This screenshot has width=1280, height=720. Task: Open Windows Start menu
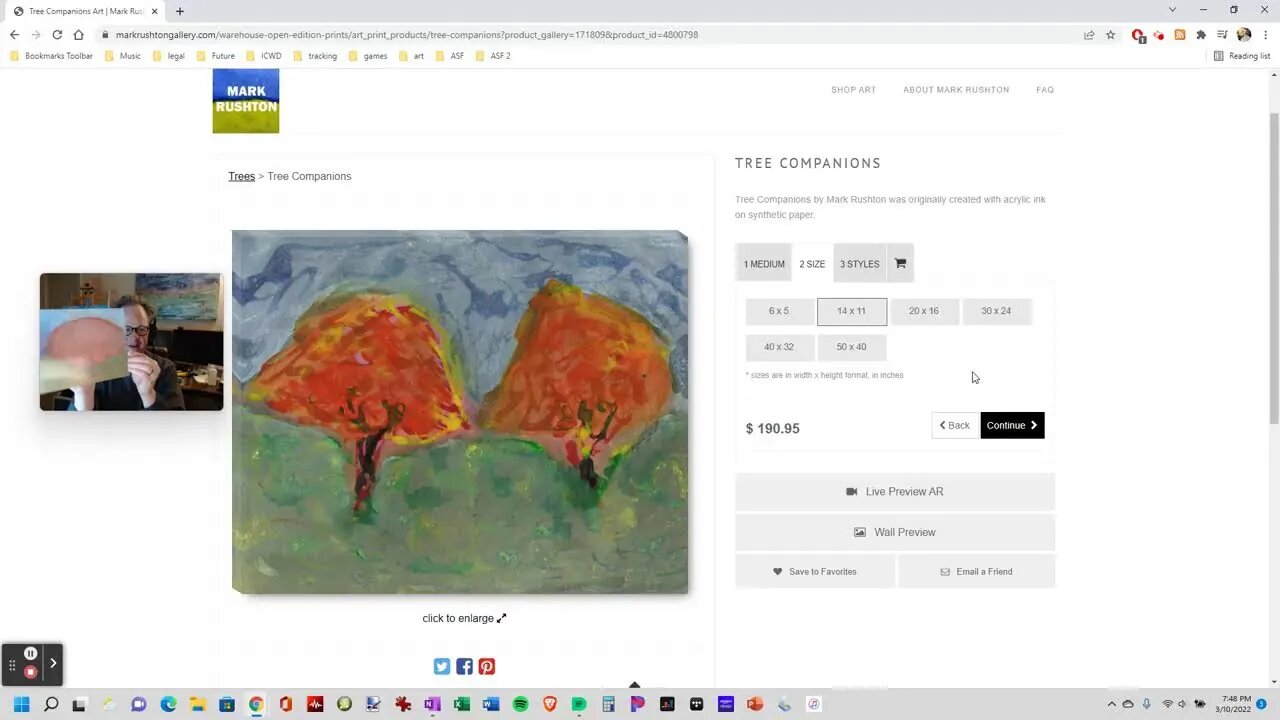21,704
